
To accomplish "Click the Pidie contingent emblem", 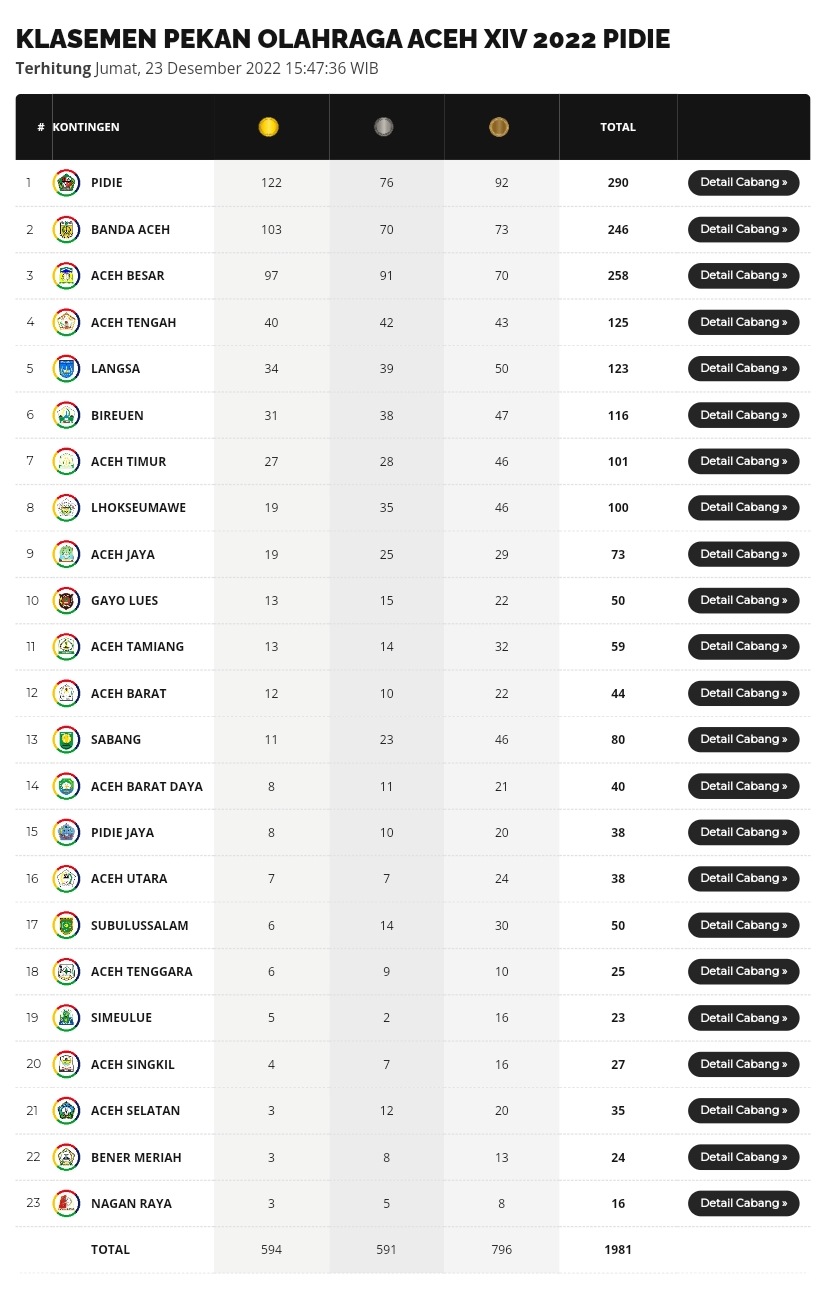I will (x=66, y=183).
